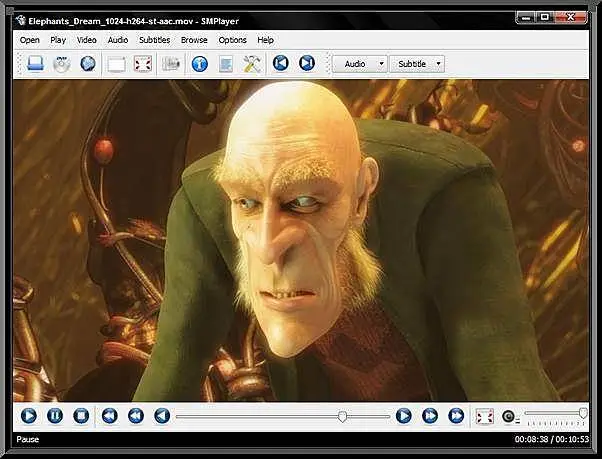Go to previous playlist item
Screen dimensions: 602x459
point(281,63)
